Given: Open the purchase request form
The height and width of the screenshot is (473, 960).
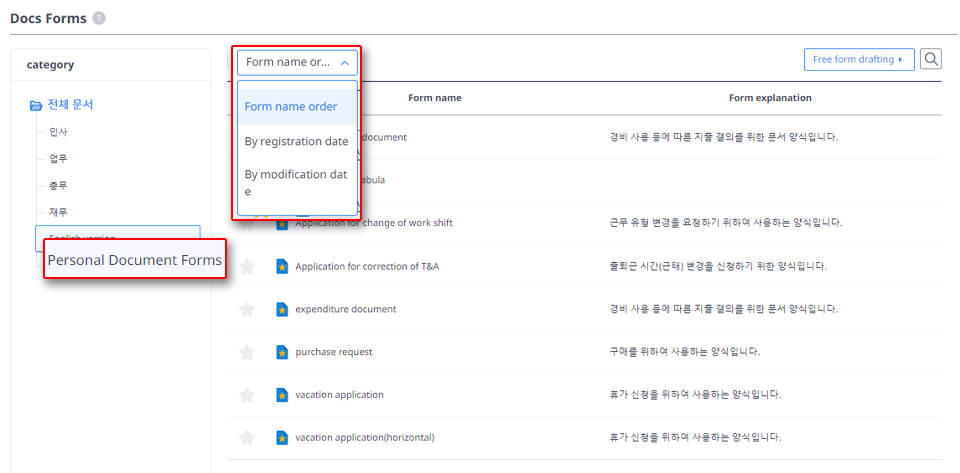Looking at the screenshot, I should 334,352.
